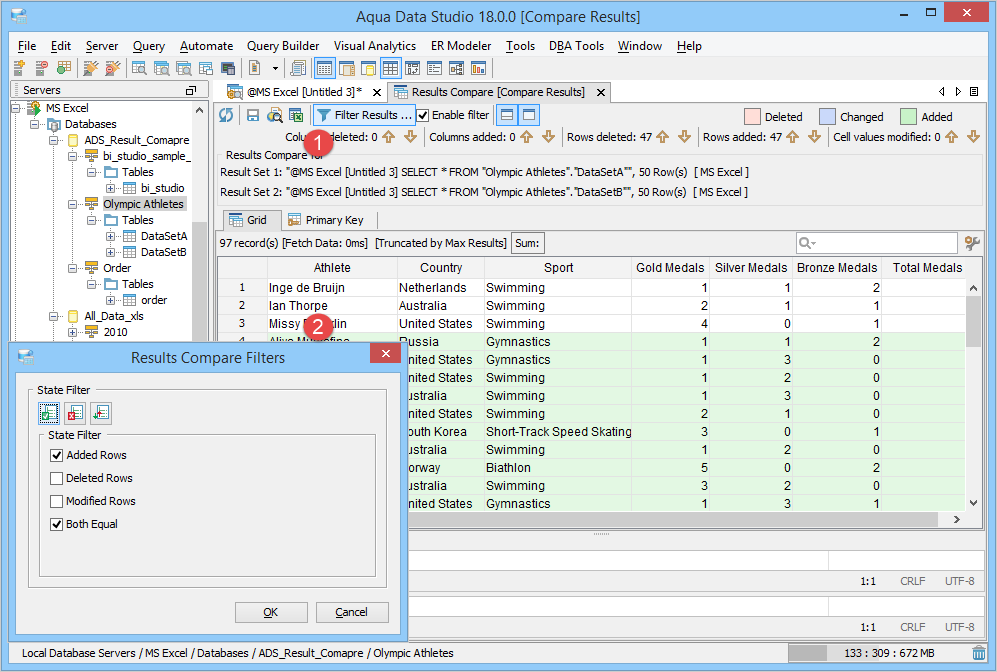Click the green Added color swatch
Screen dimensions: 997x672
908,117
